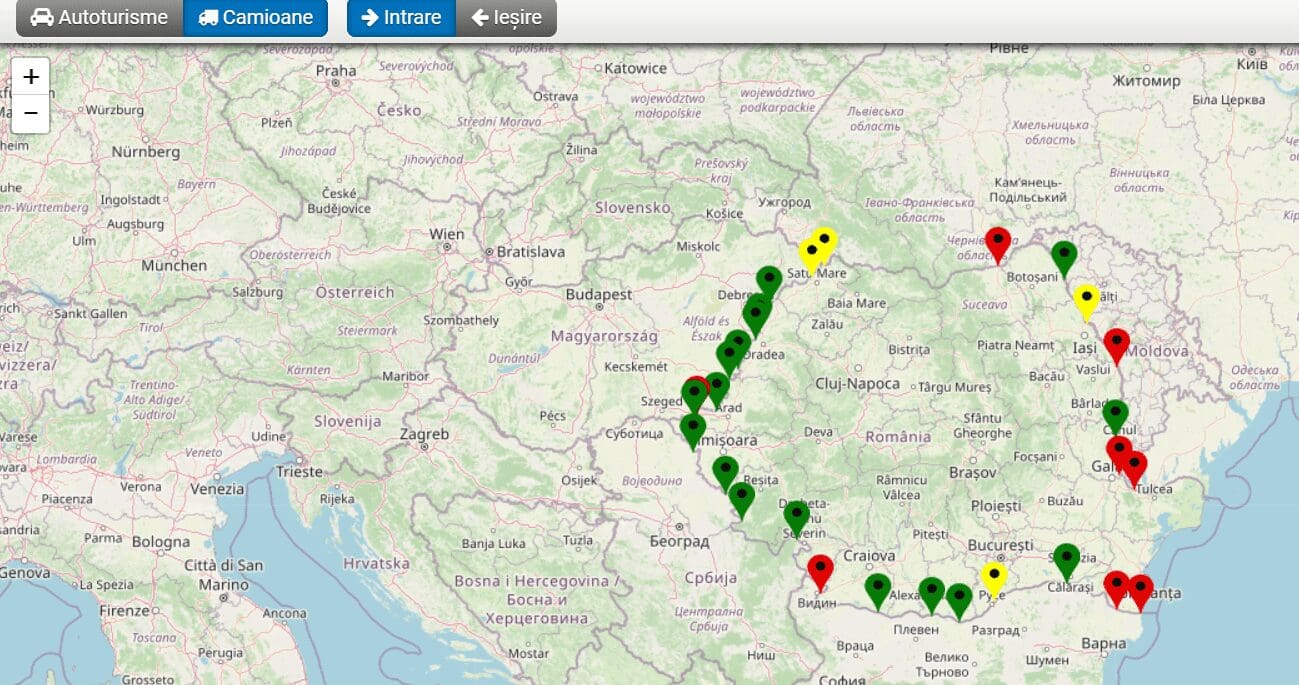
Task: Switch to Ieșire direction
Action: (x=506, y=18)
